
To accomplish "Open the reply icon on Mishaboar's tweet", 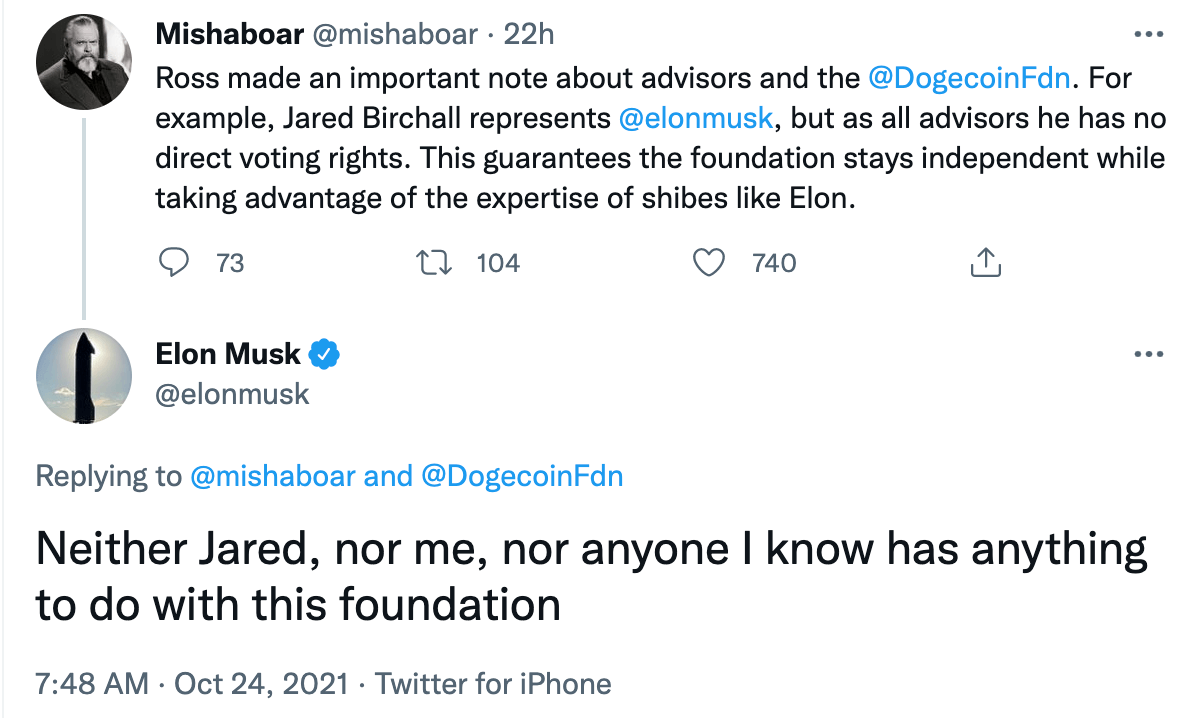I will pos(175,262).
